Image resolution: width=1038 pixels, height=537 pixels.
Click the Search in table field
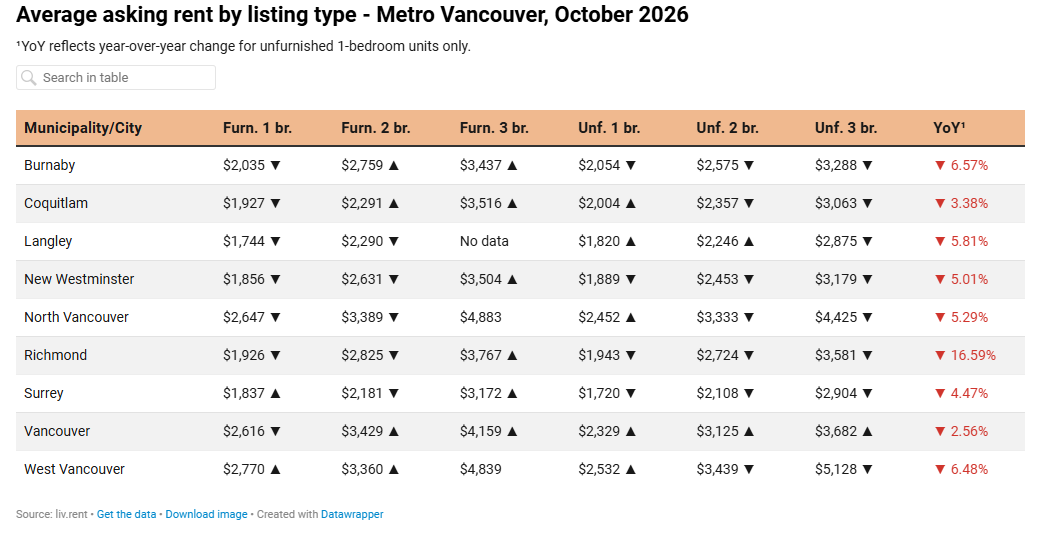[x=116, y=77]
